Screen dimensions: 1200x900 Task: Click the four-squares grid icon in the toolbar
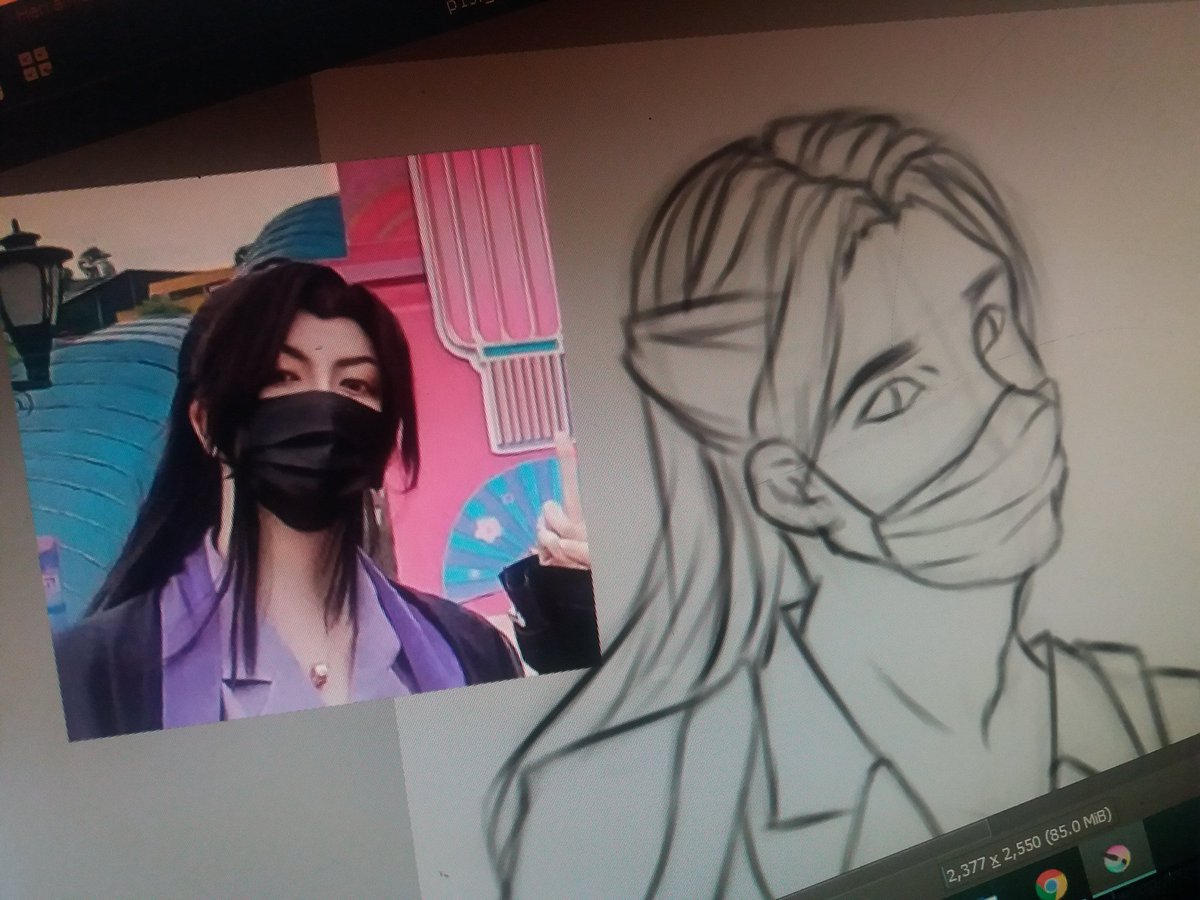click(34, 63)
